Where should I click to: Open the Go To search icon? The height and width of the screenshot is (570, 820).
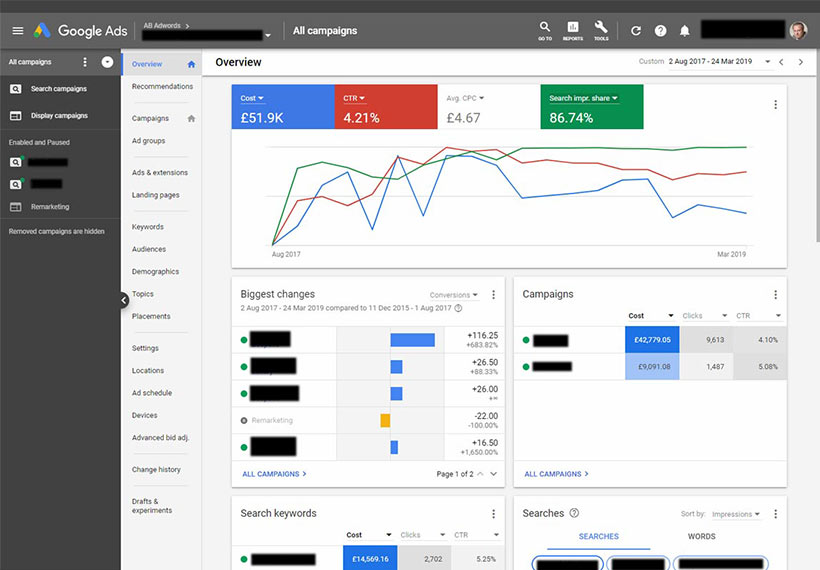point(545,30)
